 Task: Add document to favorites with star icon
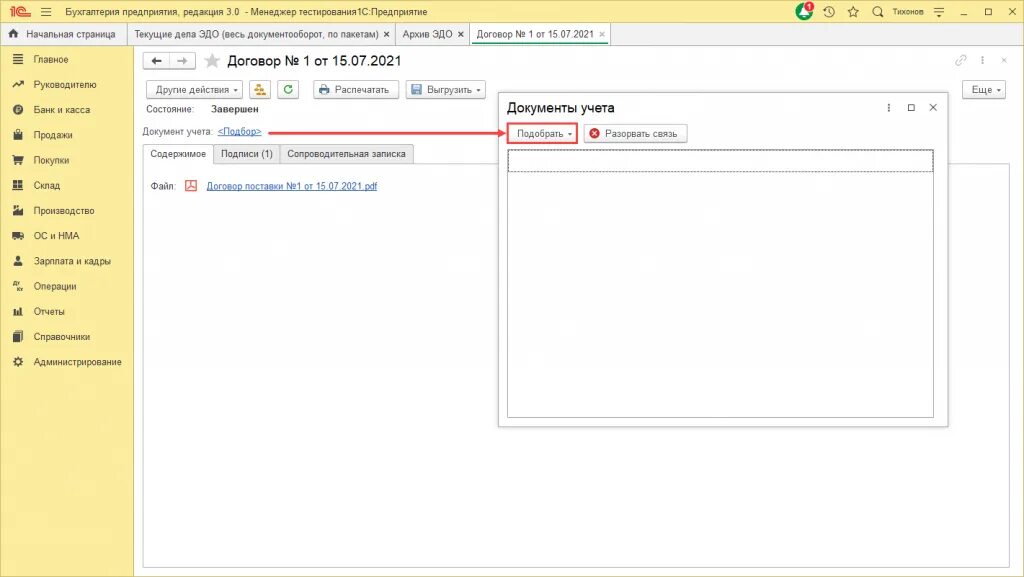click(x=212, y=61)
